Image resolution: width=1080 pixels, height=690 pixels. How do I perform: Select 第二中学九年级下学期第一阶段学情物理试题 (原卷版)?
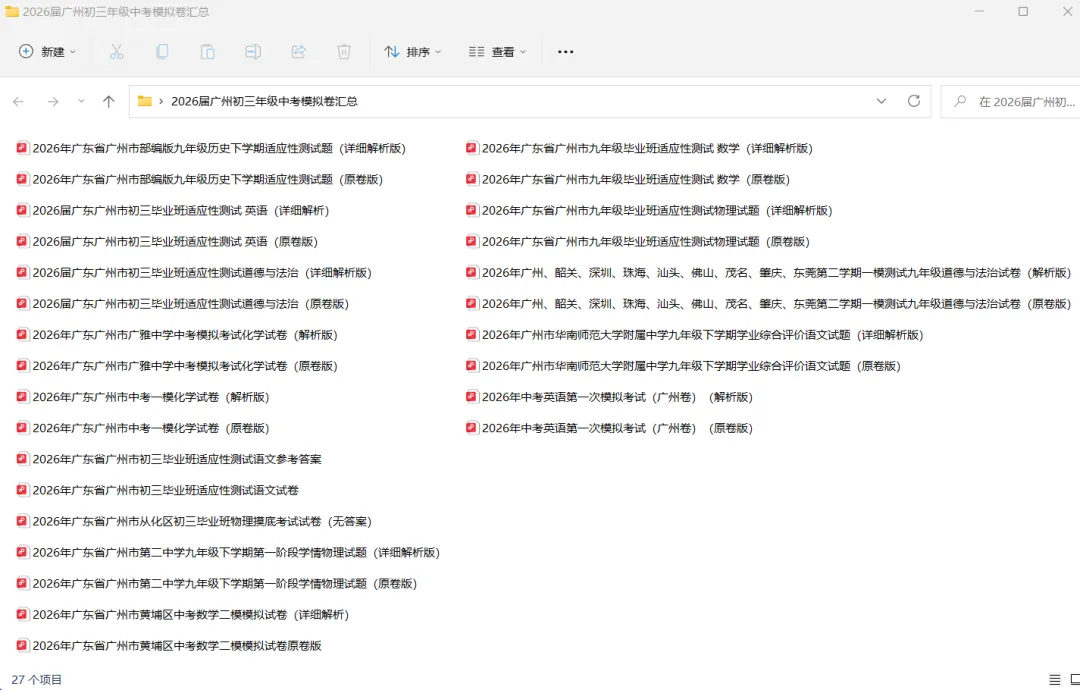click(x=217, y=583)
